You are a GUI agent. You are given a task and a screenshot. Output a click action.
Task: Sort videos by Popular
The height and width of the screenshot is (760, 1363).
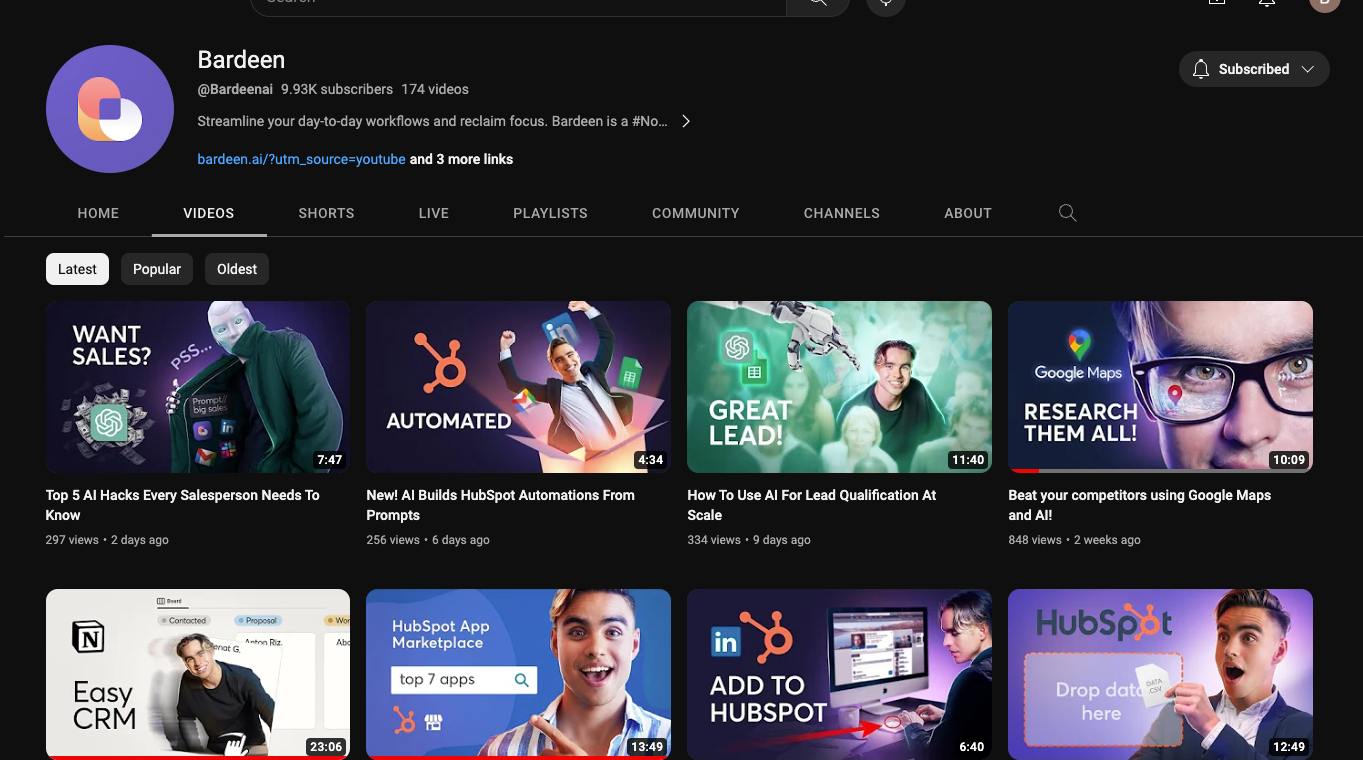pos(157,269)
